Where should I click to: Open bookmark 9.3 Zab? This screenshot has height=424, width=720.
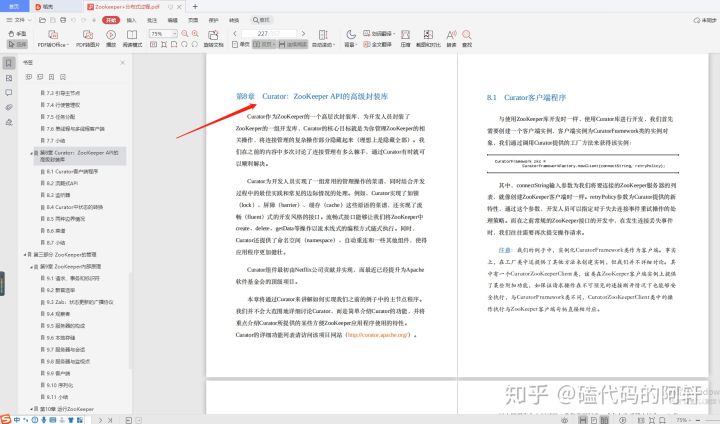tap(80, 302)
